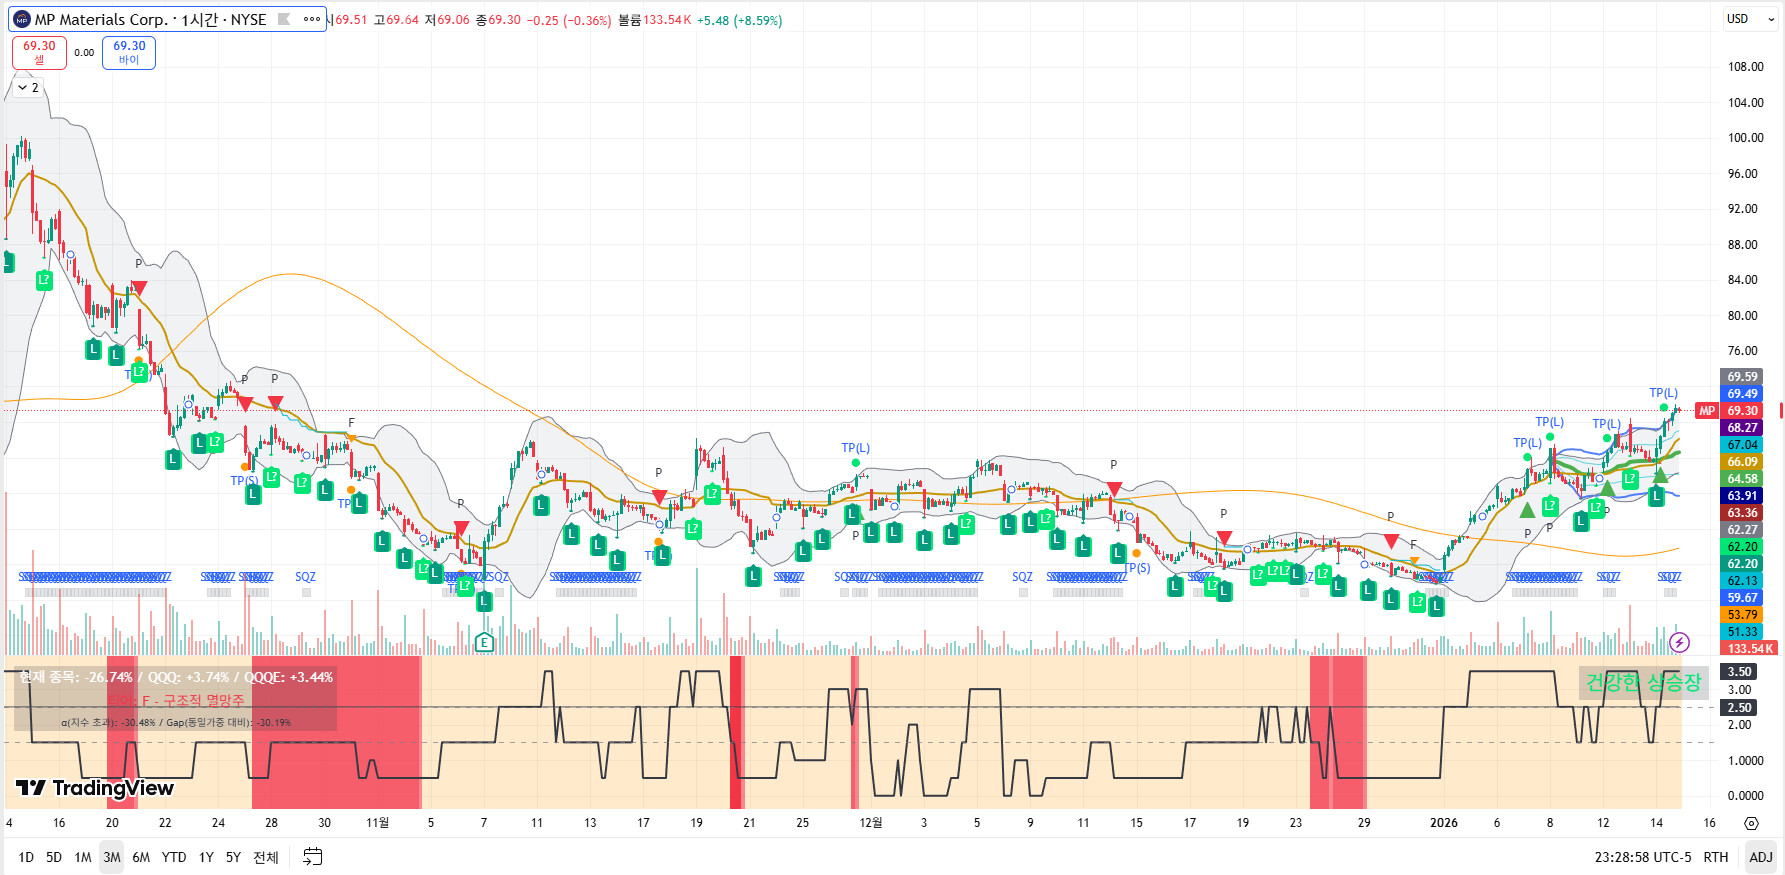Image resolution: width=1785 pixels, height=875 pixels.
Task: Click the purple lightning bolt icon
Action: pyautogui.click(x=1680, y=642)
